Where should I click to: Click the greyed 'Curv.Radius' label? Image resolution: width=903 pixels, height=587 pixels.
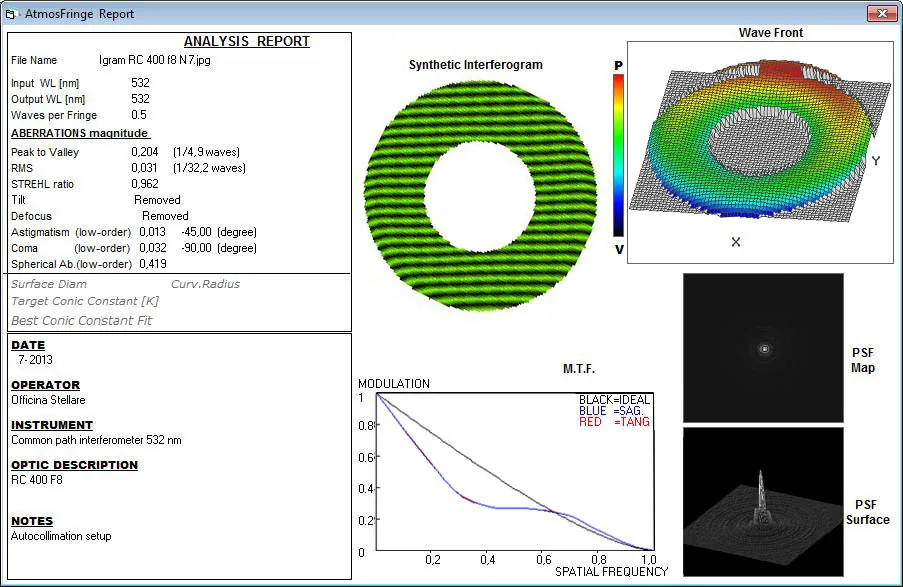click(x=205, y=284)
